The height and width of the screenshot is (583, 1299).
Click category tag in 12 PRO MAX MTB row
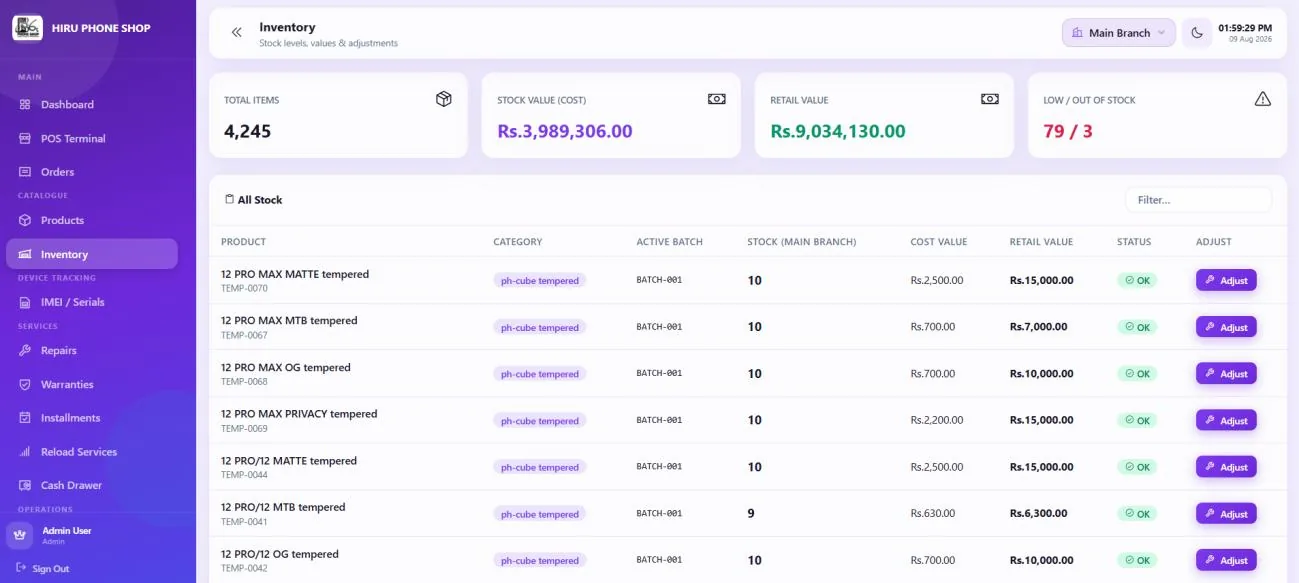(x=539, y=327)
